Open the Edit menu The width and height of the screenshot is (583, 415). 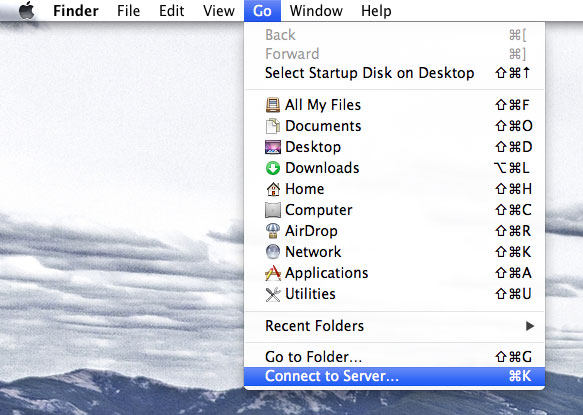tap(171, 11)
